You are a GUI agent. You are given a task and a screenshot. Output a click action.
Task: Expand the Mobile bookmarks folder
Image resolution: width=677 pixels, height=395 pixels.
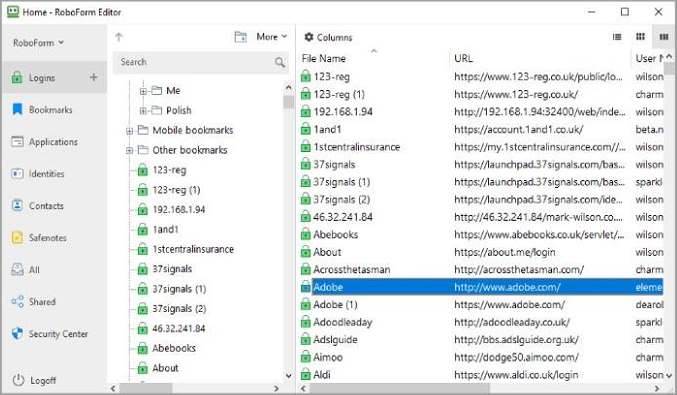pos(129,131)
